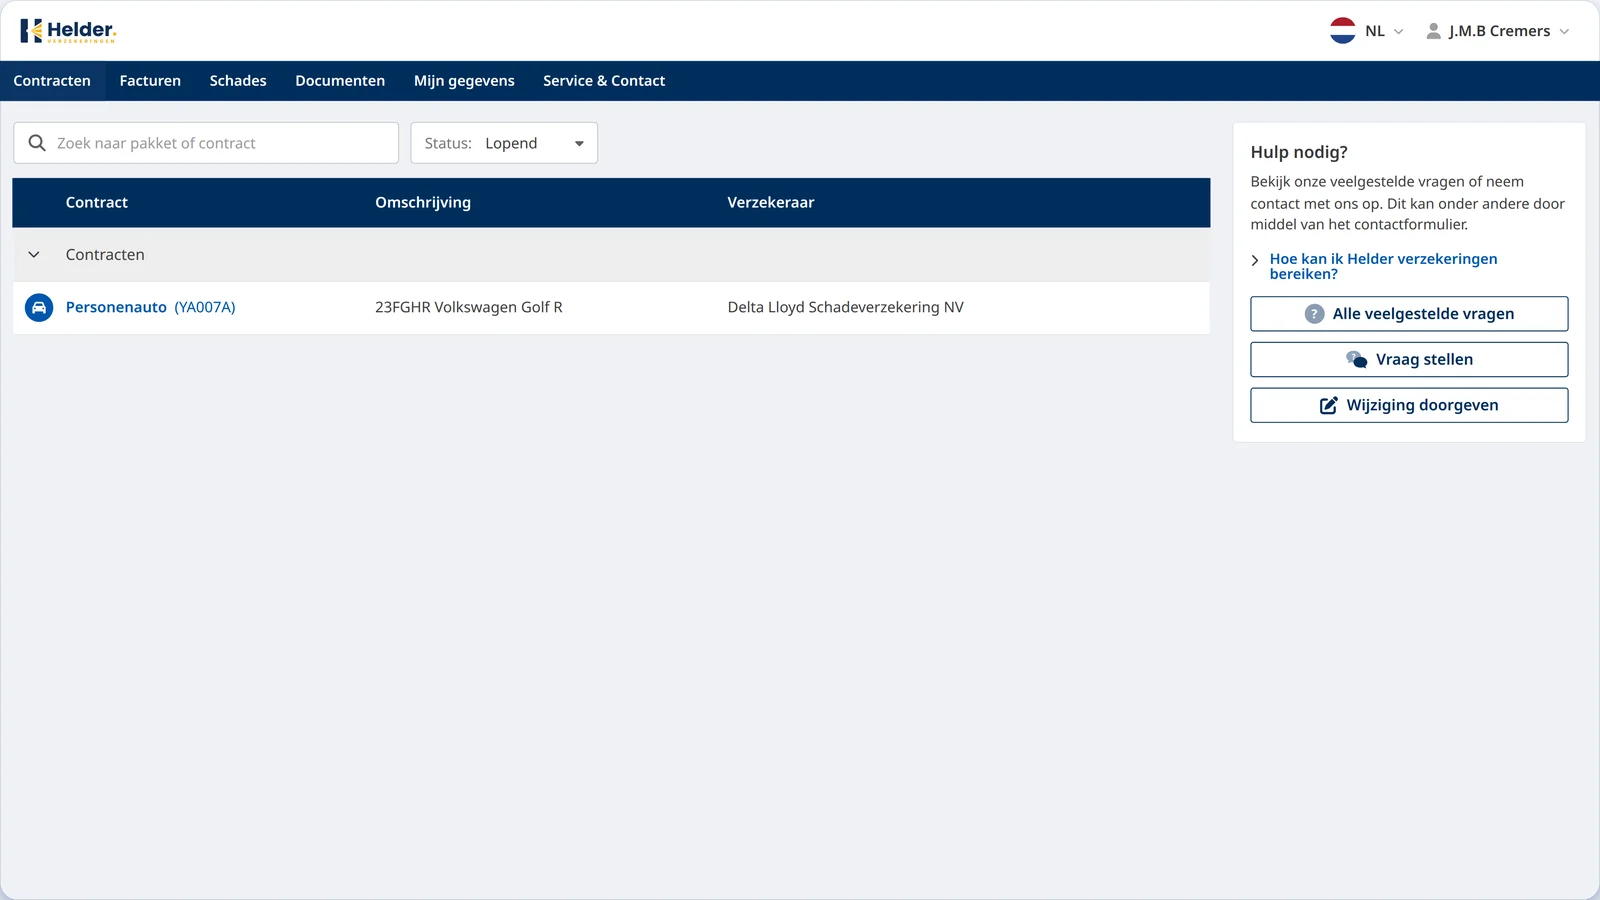This screenshot has height=900, width=1600.
Task: Focus the Zoek naar pakket search field
Action: [x=206, y=143]
